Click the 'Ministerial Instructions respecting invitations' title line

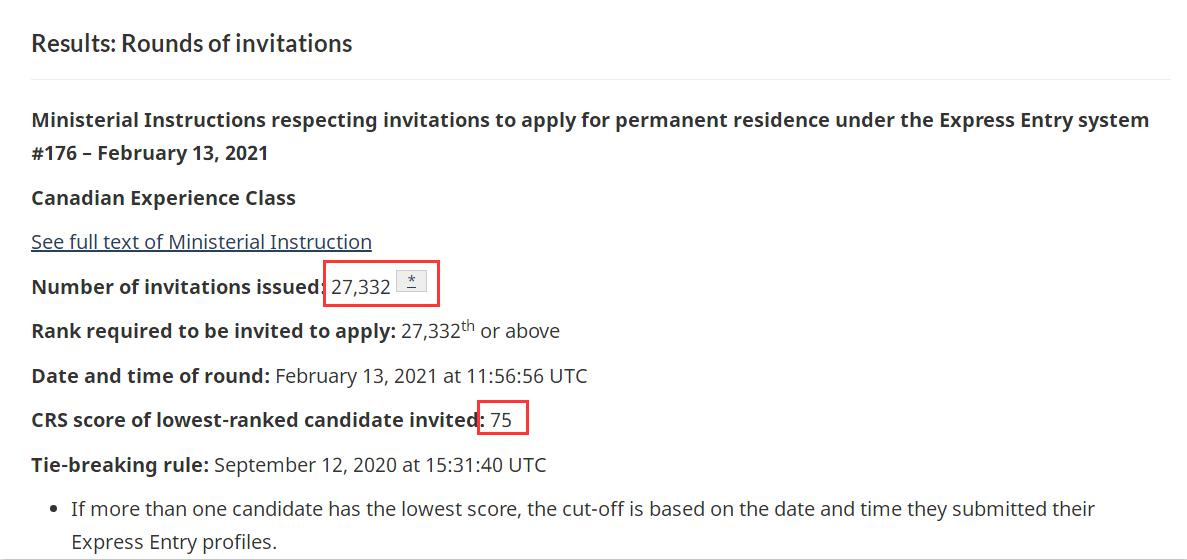tap(590, 121)
